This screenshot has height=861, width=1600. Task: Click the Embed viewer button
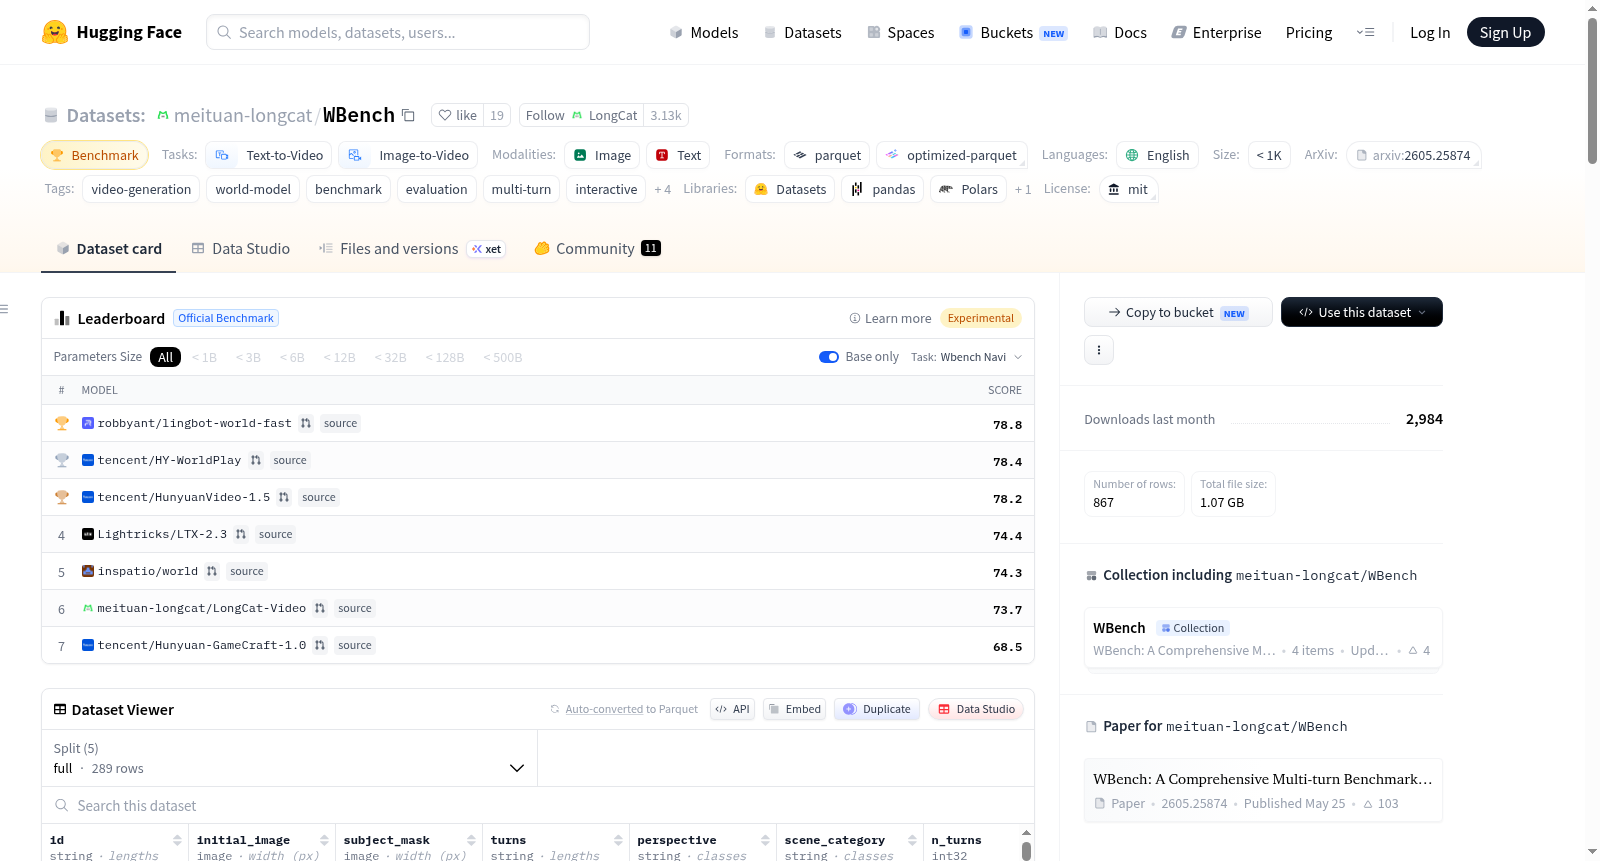(795, 709)
